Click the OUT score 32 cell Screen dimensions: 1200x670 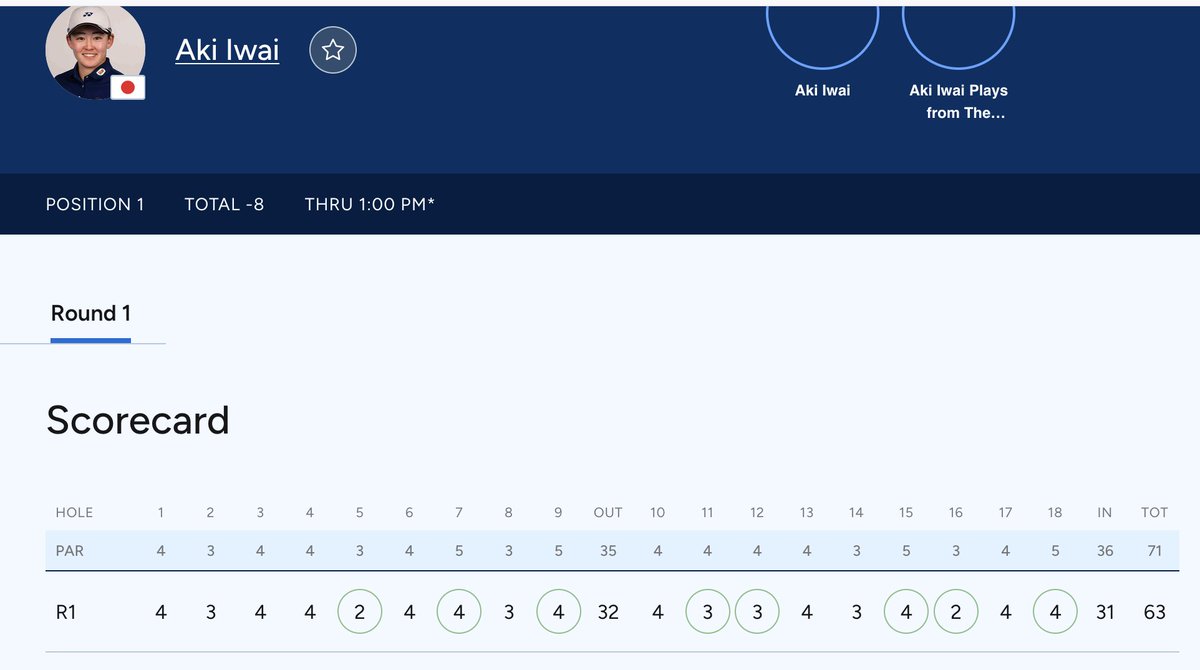point(608,612)
